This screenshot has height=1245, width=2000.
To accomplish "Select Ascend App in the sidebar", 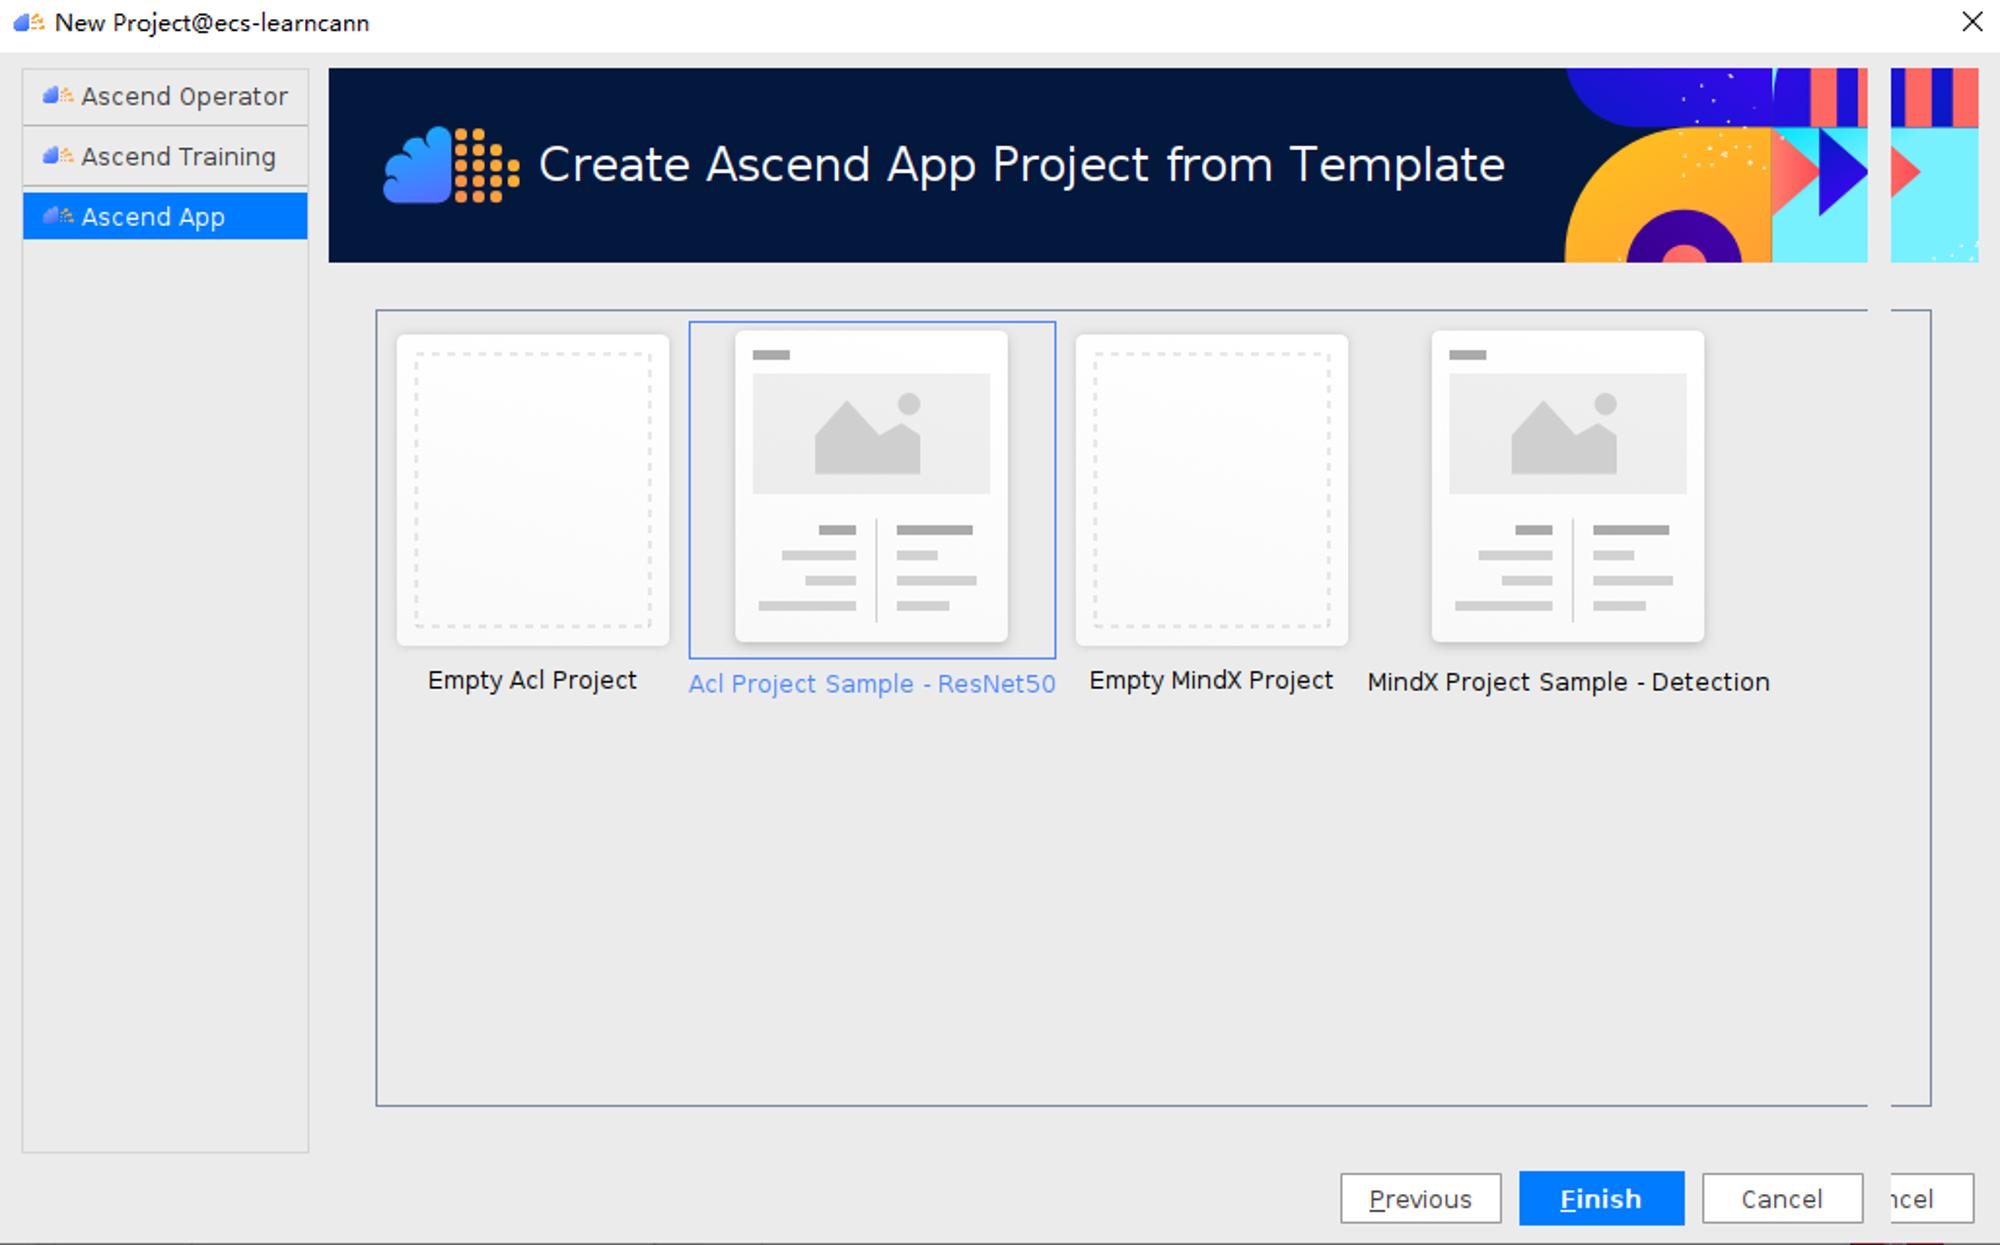I will tap(165, 216).
